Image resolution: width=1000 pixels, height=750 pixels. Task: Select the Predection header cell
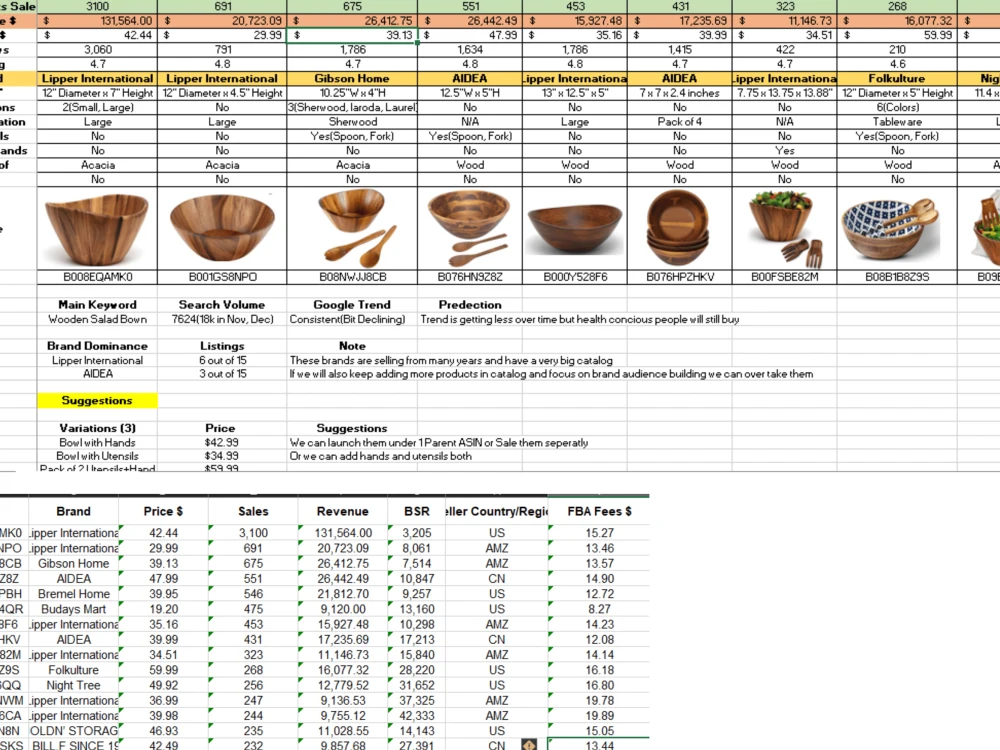coord(470,305)
